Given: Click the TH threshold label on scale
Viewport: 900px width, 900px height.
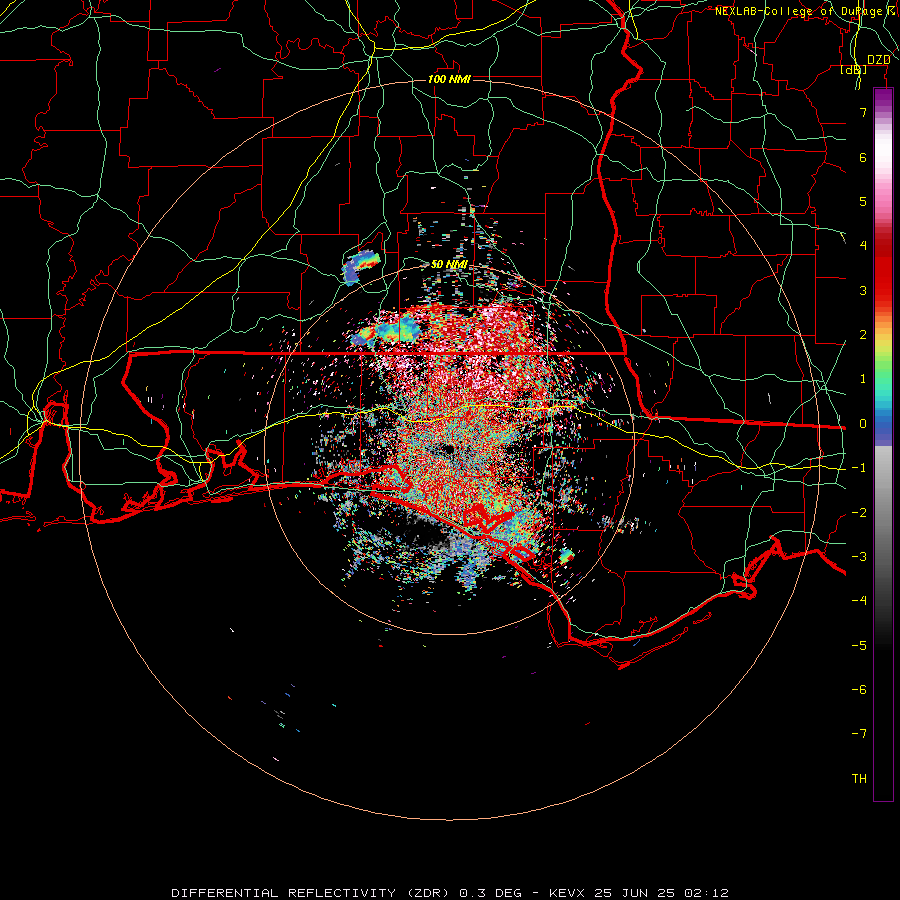Looking at the screenshot, I should (x=859, y=778).
